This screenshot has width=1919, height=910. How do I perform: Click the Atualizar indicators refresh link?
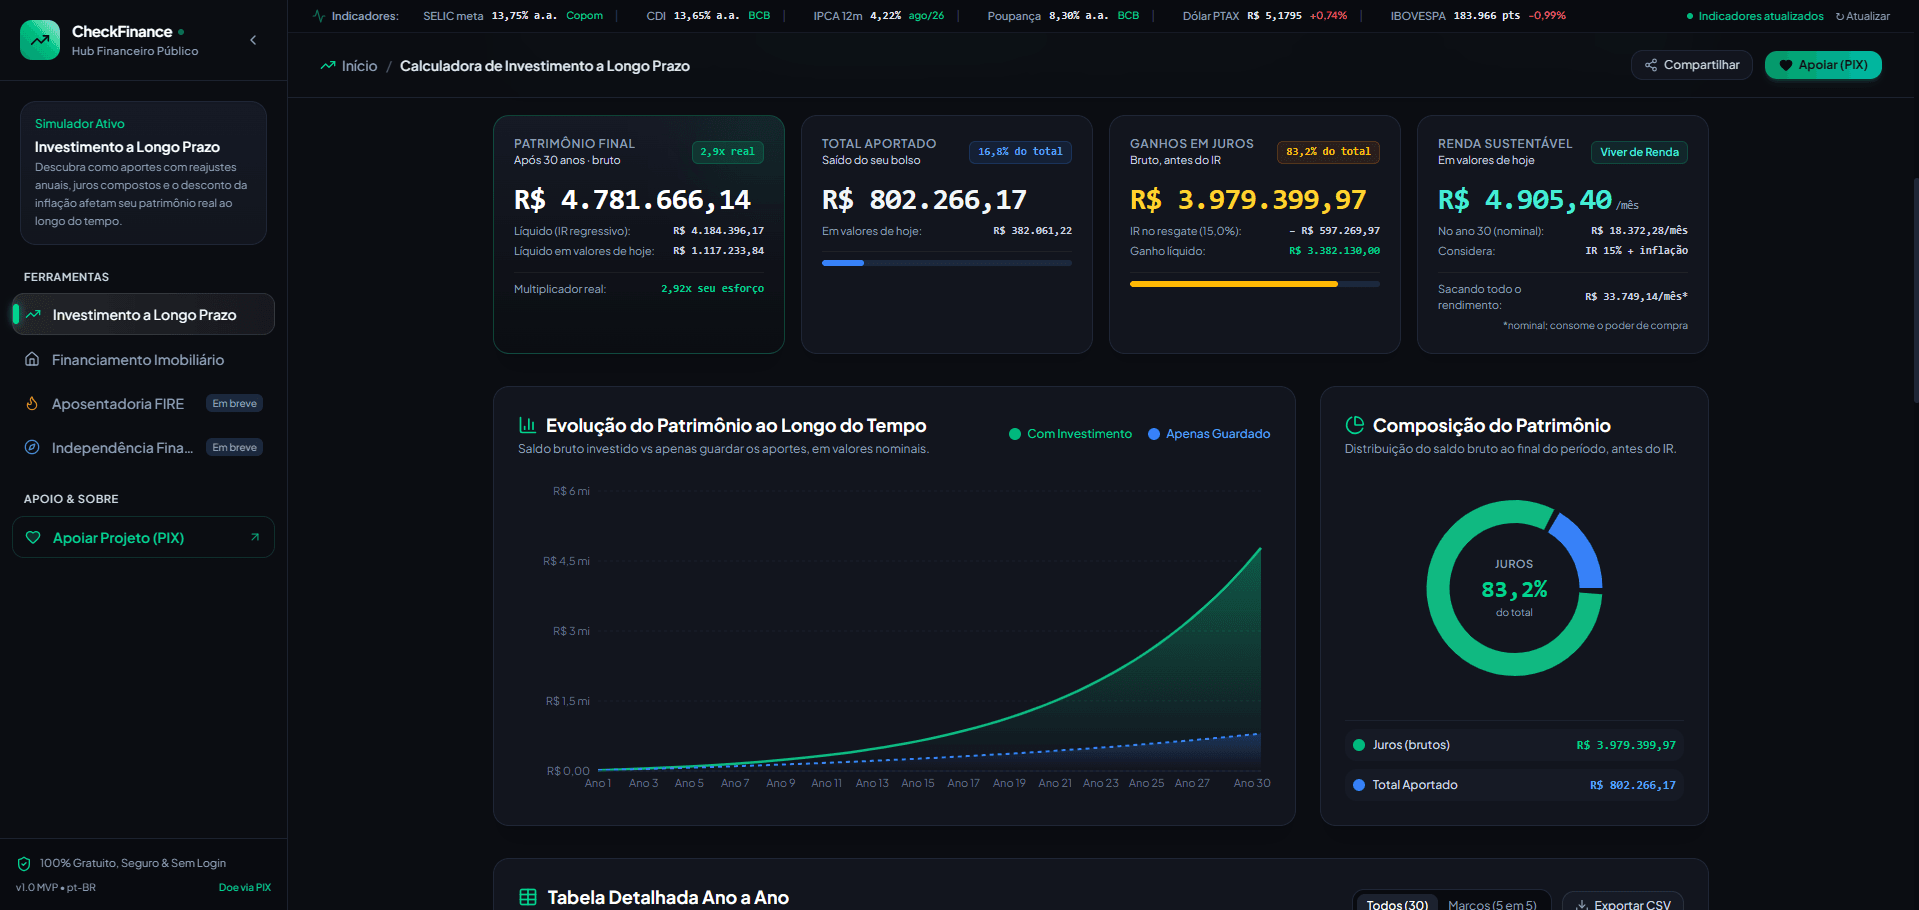[1863, 16]
